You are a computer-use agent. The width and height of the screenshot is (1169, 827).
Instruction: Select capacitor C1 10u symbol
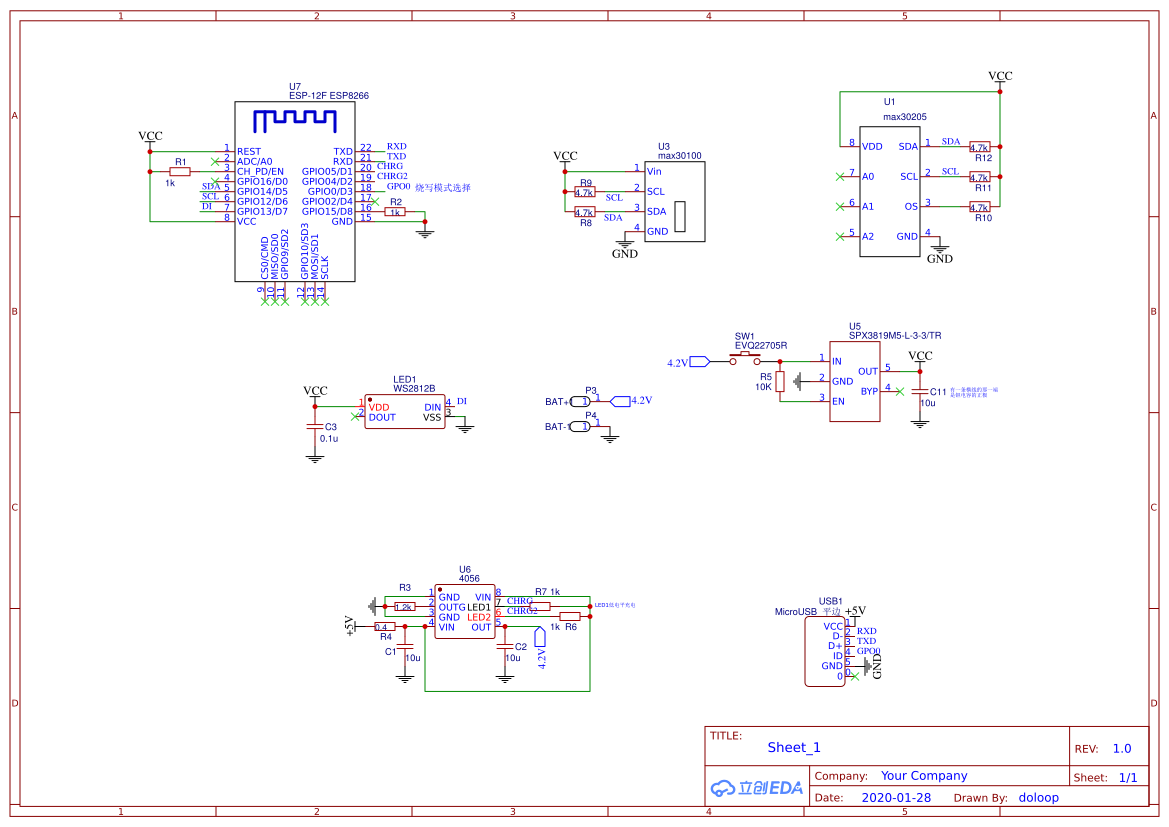click(405, 647)
